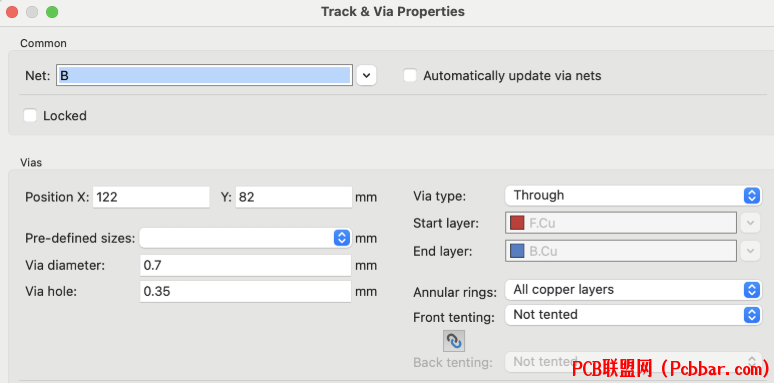Click the Position X field

[x=151, y=197]
